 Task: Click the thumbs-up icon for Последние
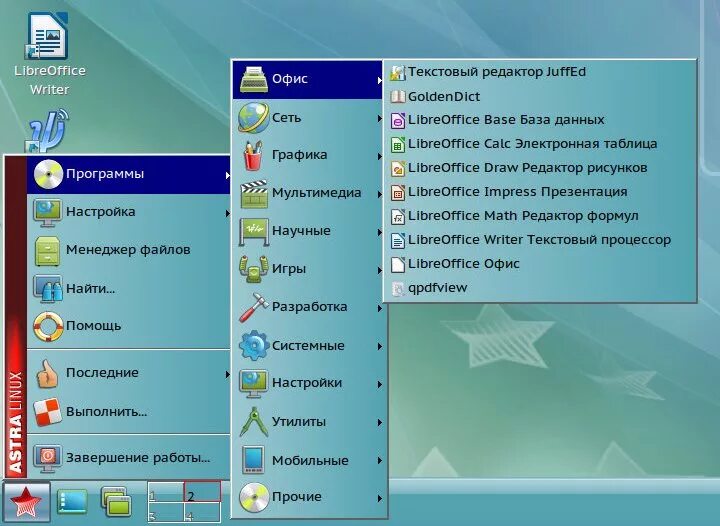point(47,373)
